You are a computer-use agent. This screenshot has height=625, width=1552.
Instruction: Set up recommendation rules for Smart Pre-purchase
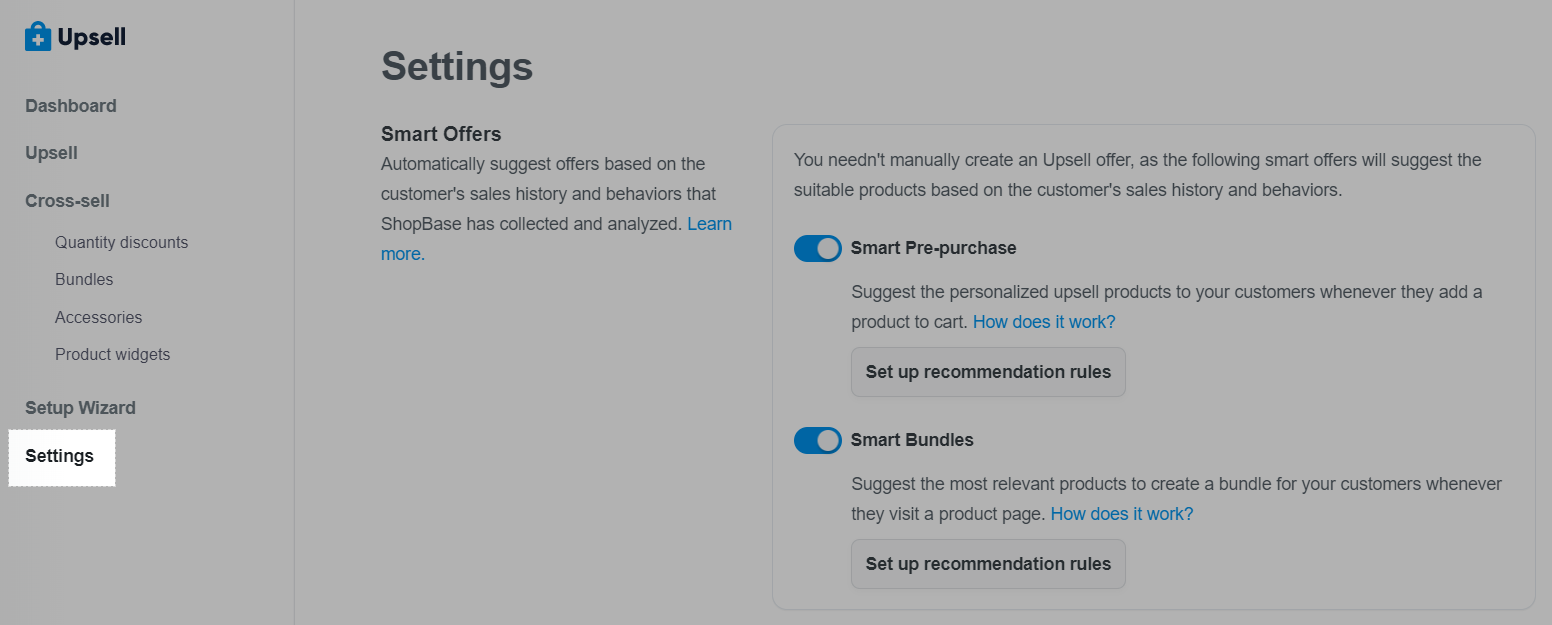pyautogui.click(x=988, y=372)
